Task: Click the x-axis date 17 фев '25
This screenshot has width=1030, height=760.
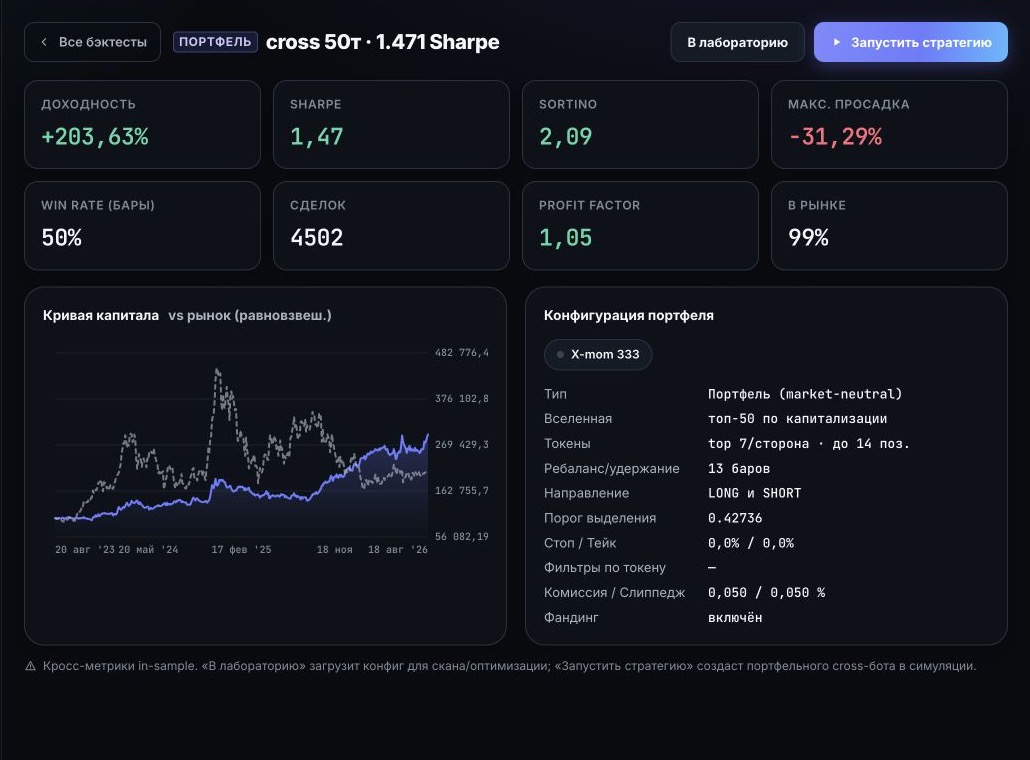Action: pos(241,550)
